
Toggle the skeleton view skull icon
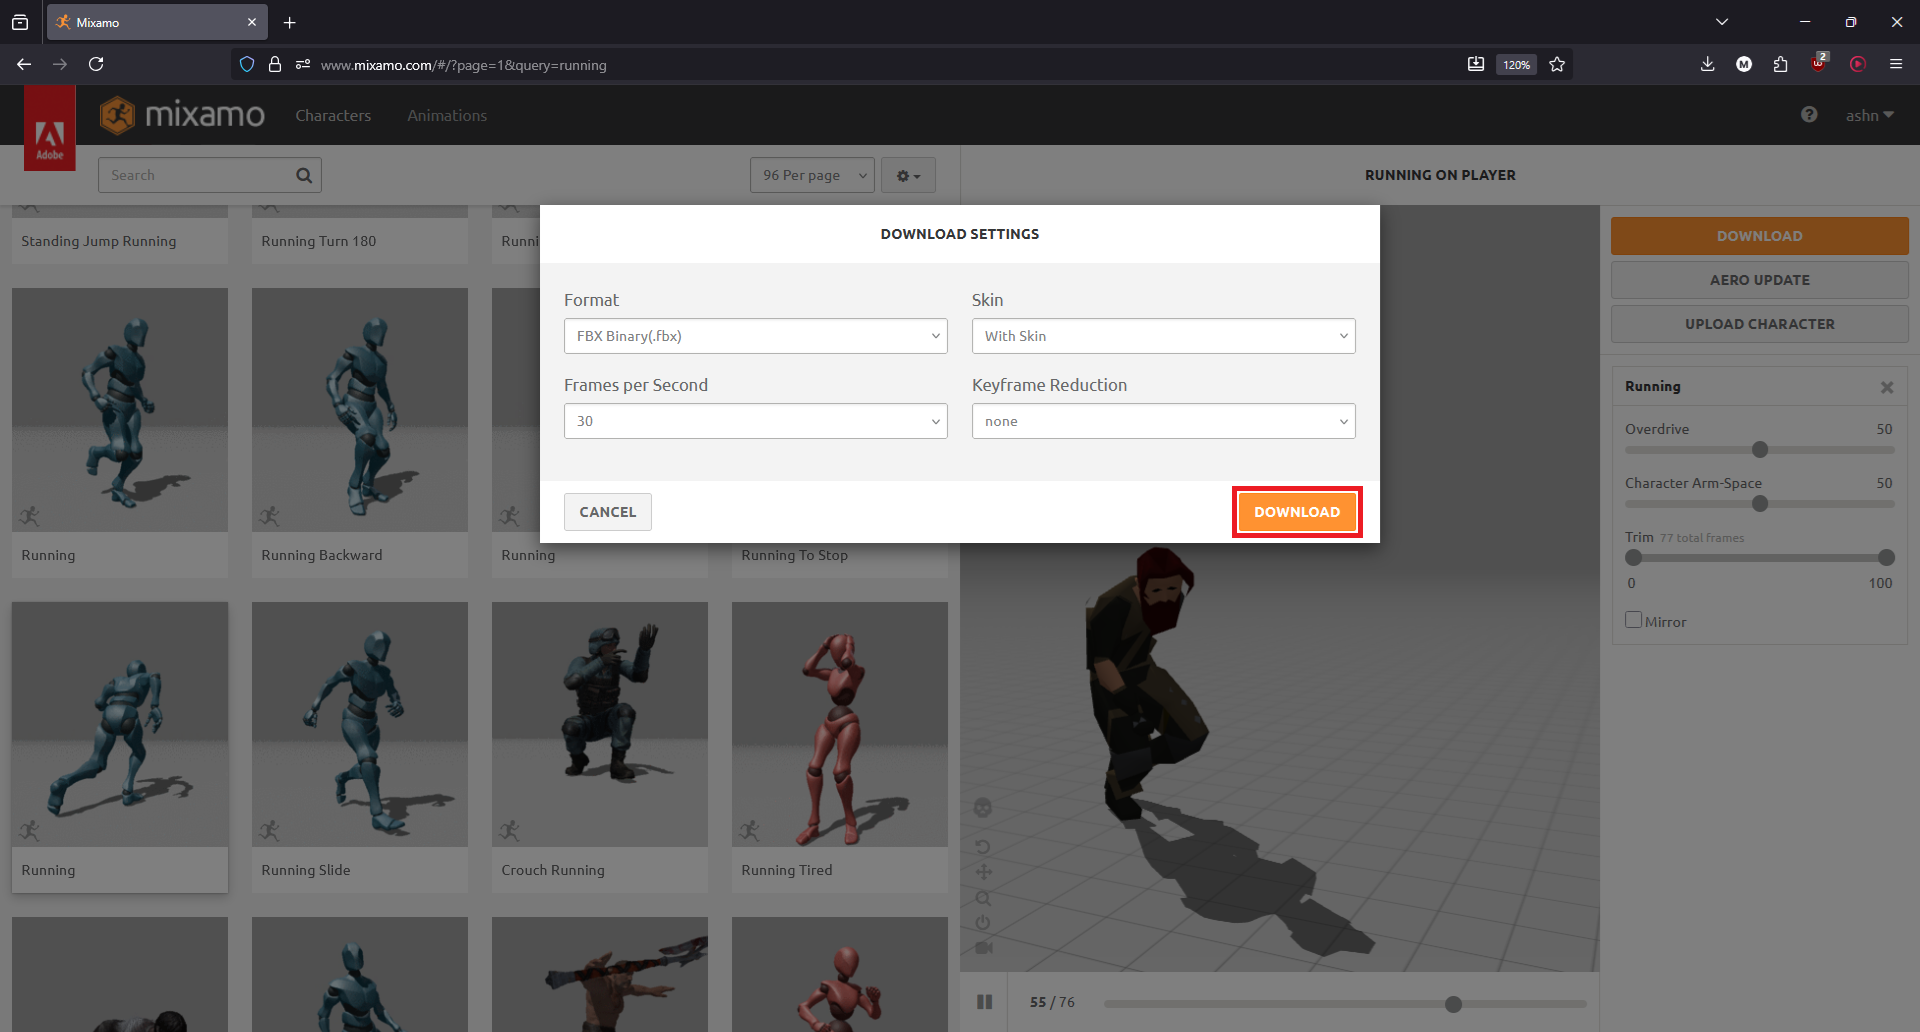pyautogui.click(x=983, y=808)
